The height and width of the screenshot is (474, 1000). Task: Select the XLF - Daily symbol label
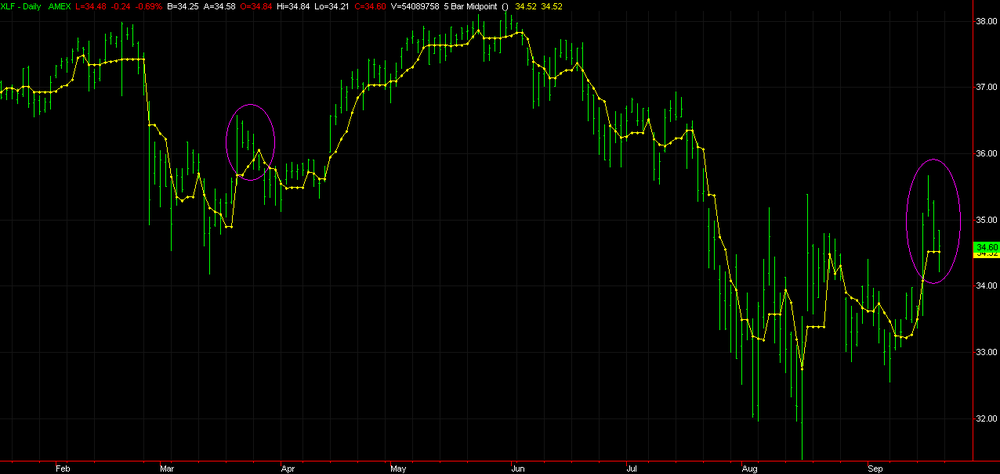click(22, 6)
